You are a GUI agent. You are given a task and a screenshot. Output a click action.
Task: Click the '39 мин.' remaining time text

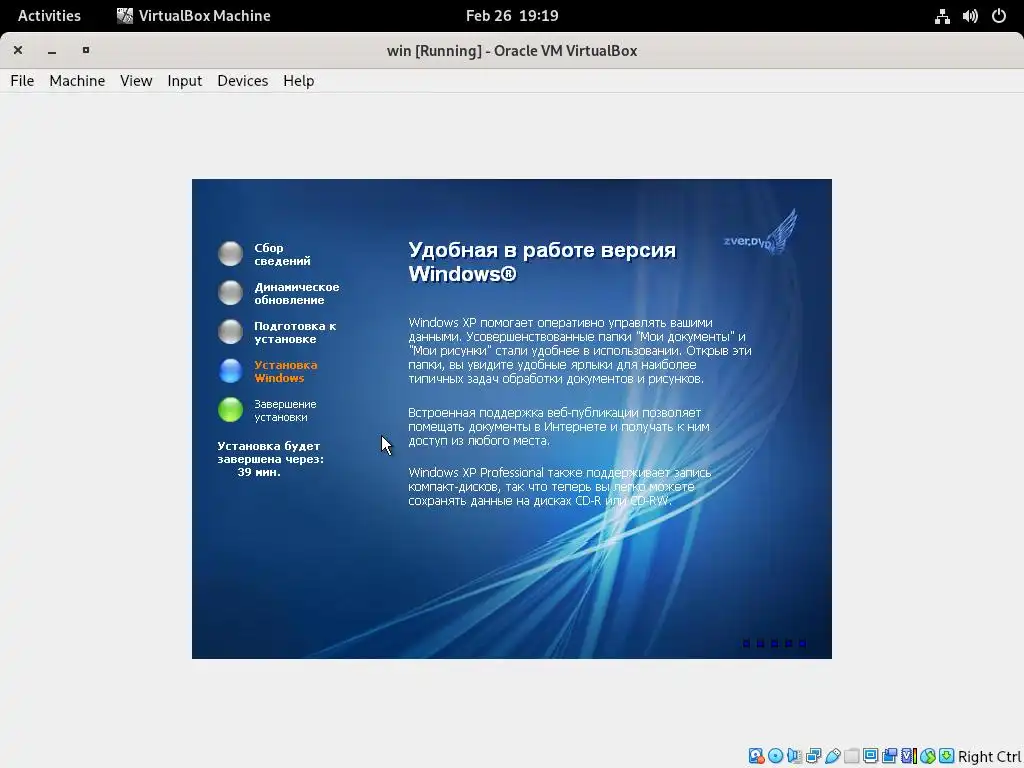[x=259, y=472]
